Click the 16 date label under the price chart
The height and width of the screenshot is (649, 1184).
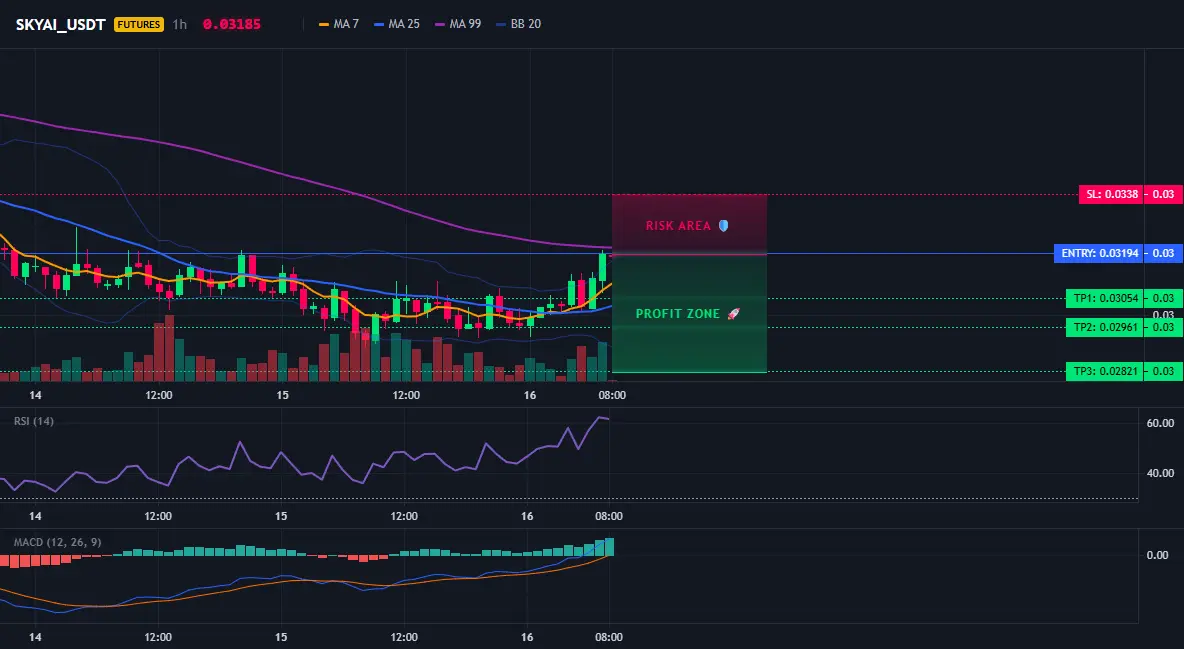pyautogui.click(x=529, y=395)
